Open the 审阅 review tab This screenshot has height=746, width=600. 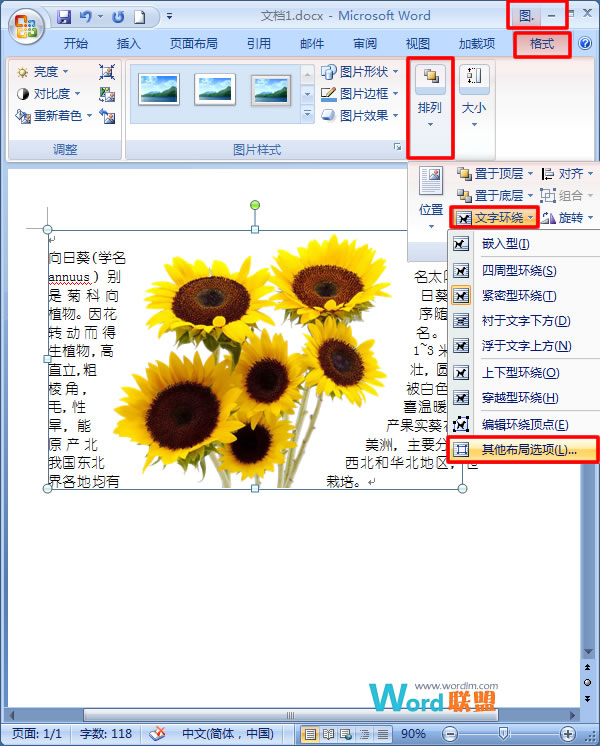[x=365, y=44]
